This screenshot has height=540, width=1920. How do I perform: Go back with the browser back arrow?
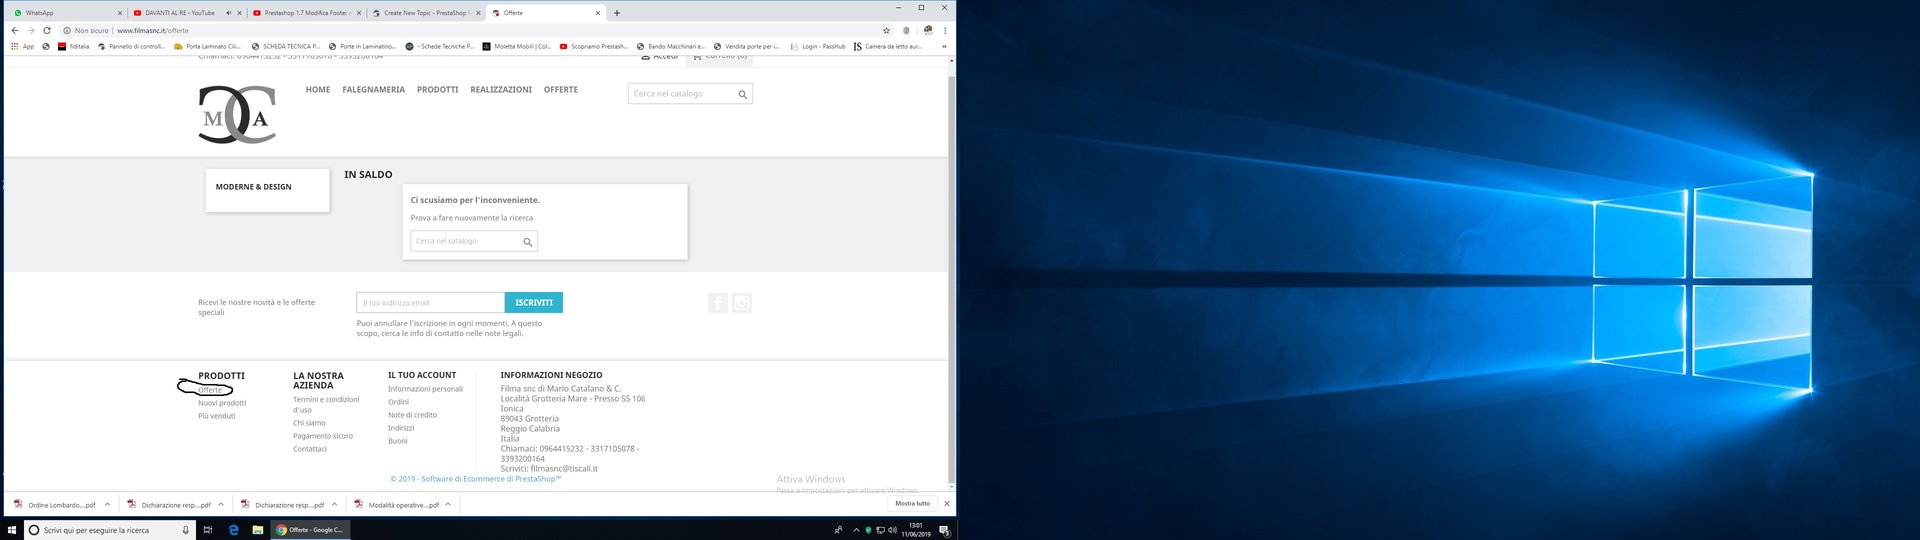[14, 30]
